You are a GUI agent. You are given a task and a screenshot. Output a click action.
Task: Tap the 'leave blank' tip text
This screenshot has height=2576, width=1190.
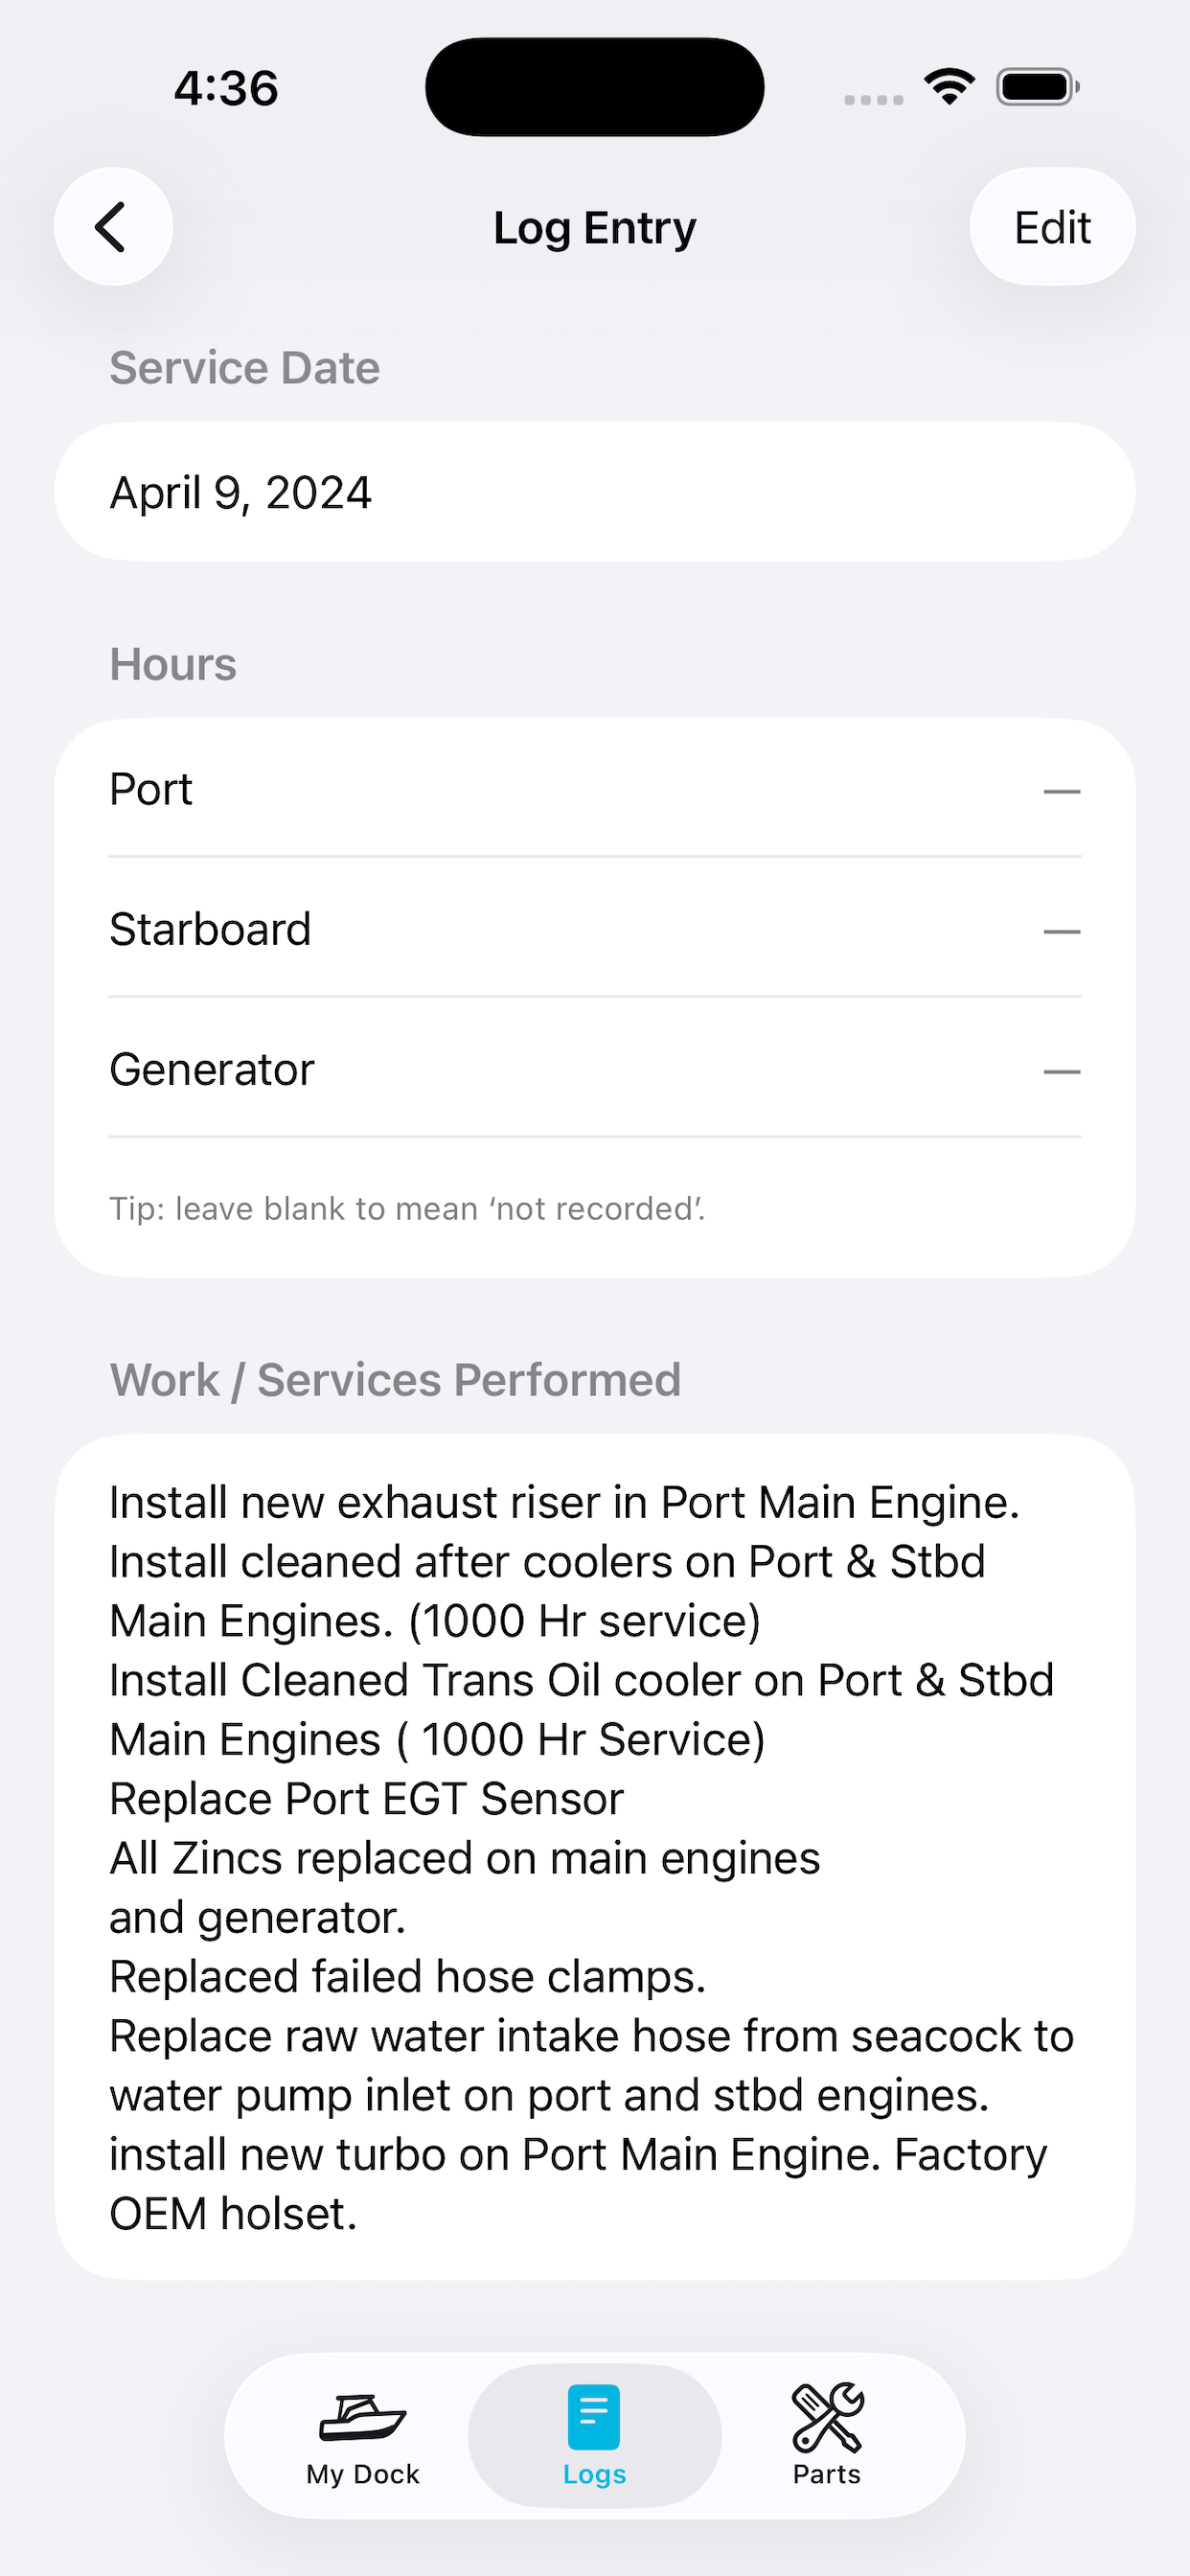pyautogui.click(x=407, y=1209)
